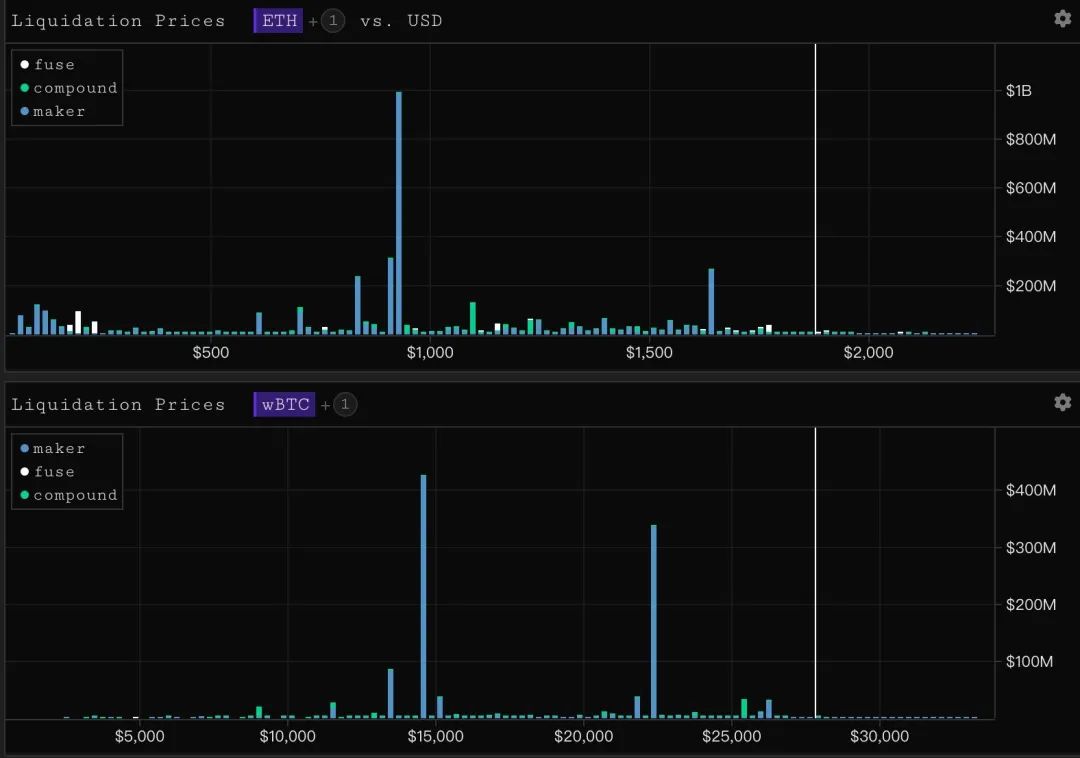Click the $100M y-axis label
Image resolution: width=1080 pixels, height=758 pixels.
tap(1029, 662)
